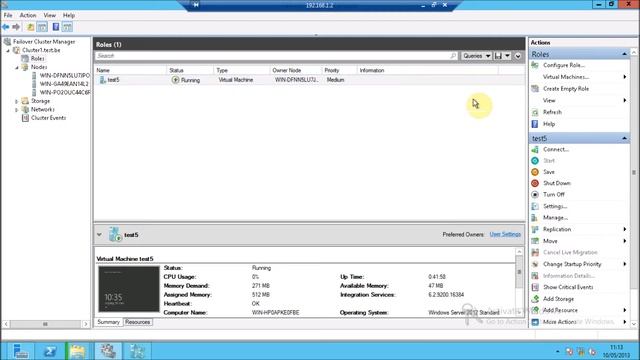Click the View action under Roles
This screenshot has height=360, width=640.
tap(549, 100)
